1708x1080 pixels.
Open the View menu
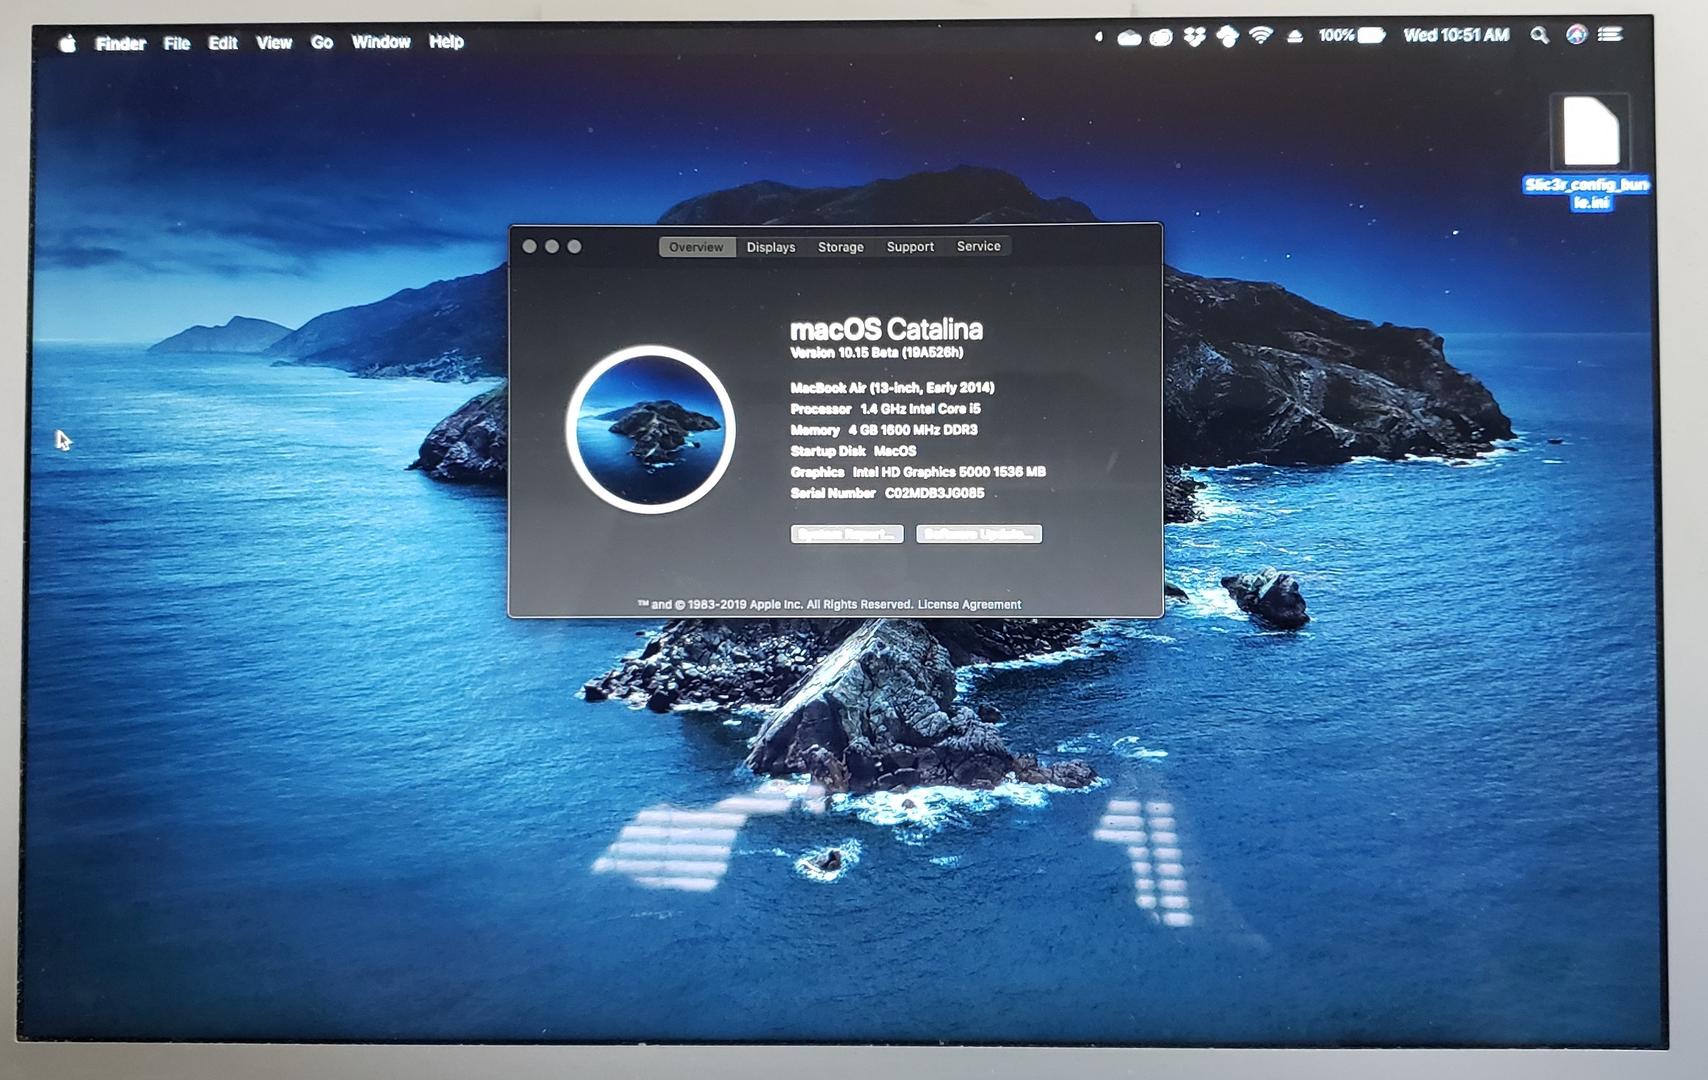(x=274, y=42)
